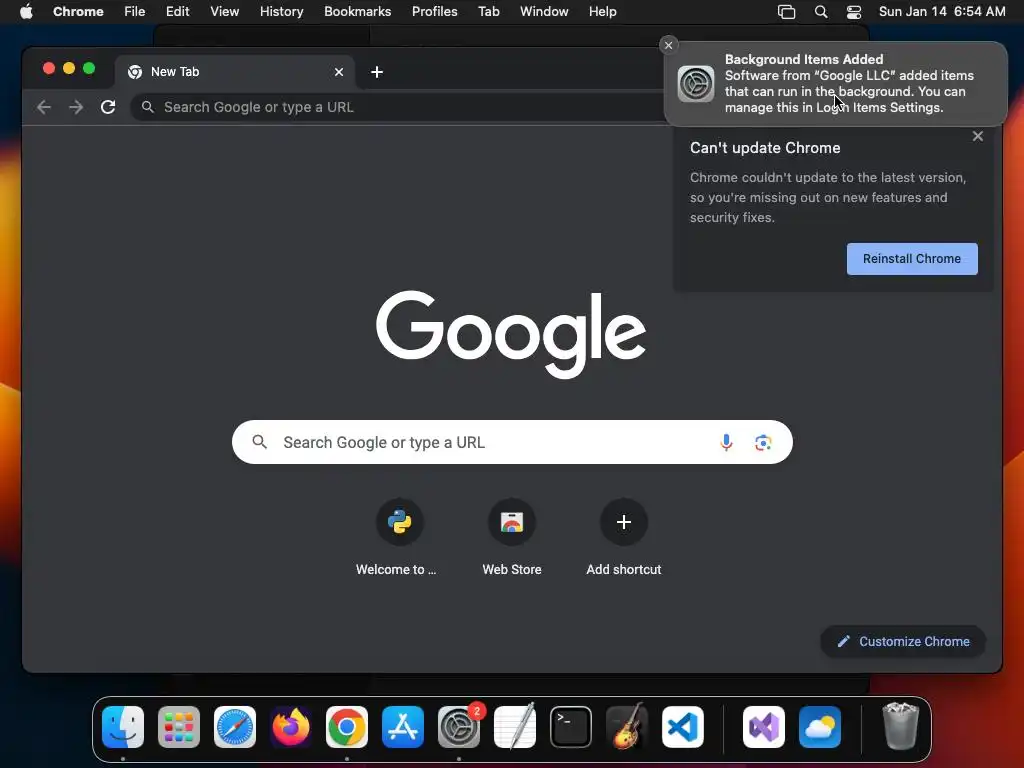The height and width of the screenshot is (768, 1024).
Task: Close the New Tab tab
Action: coord(339,72)
